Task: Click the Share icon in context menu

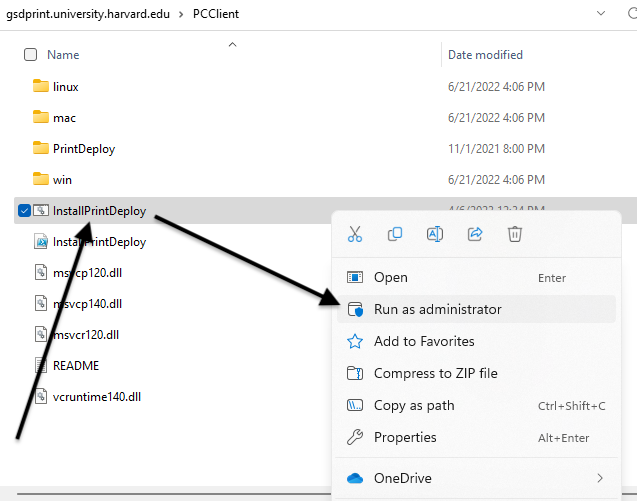Action: (x=475, y=234)
